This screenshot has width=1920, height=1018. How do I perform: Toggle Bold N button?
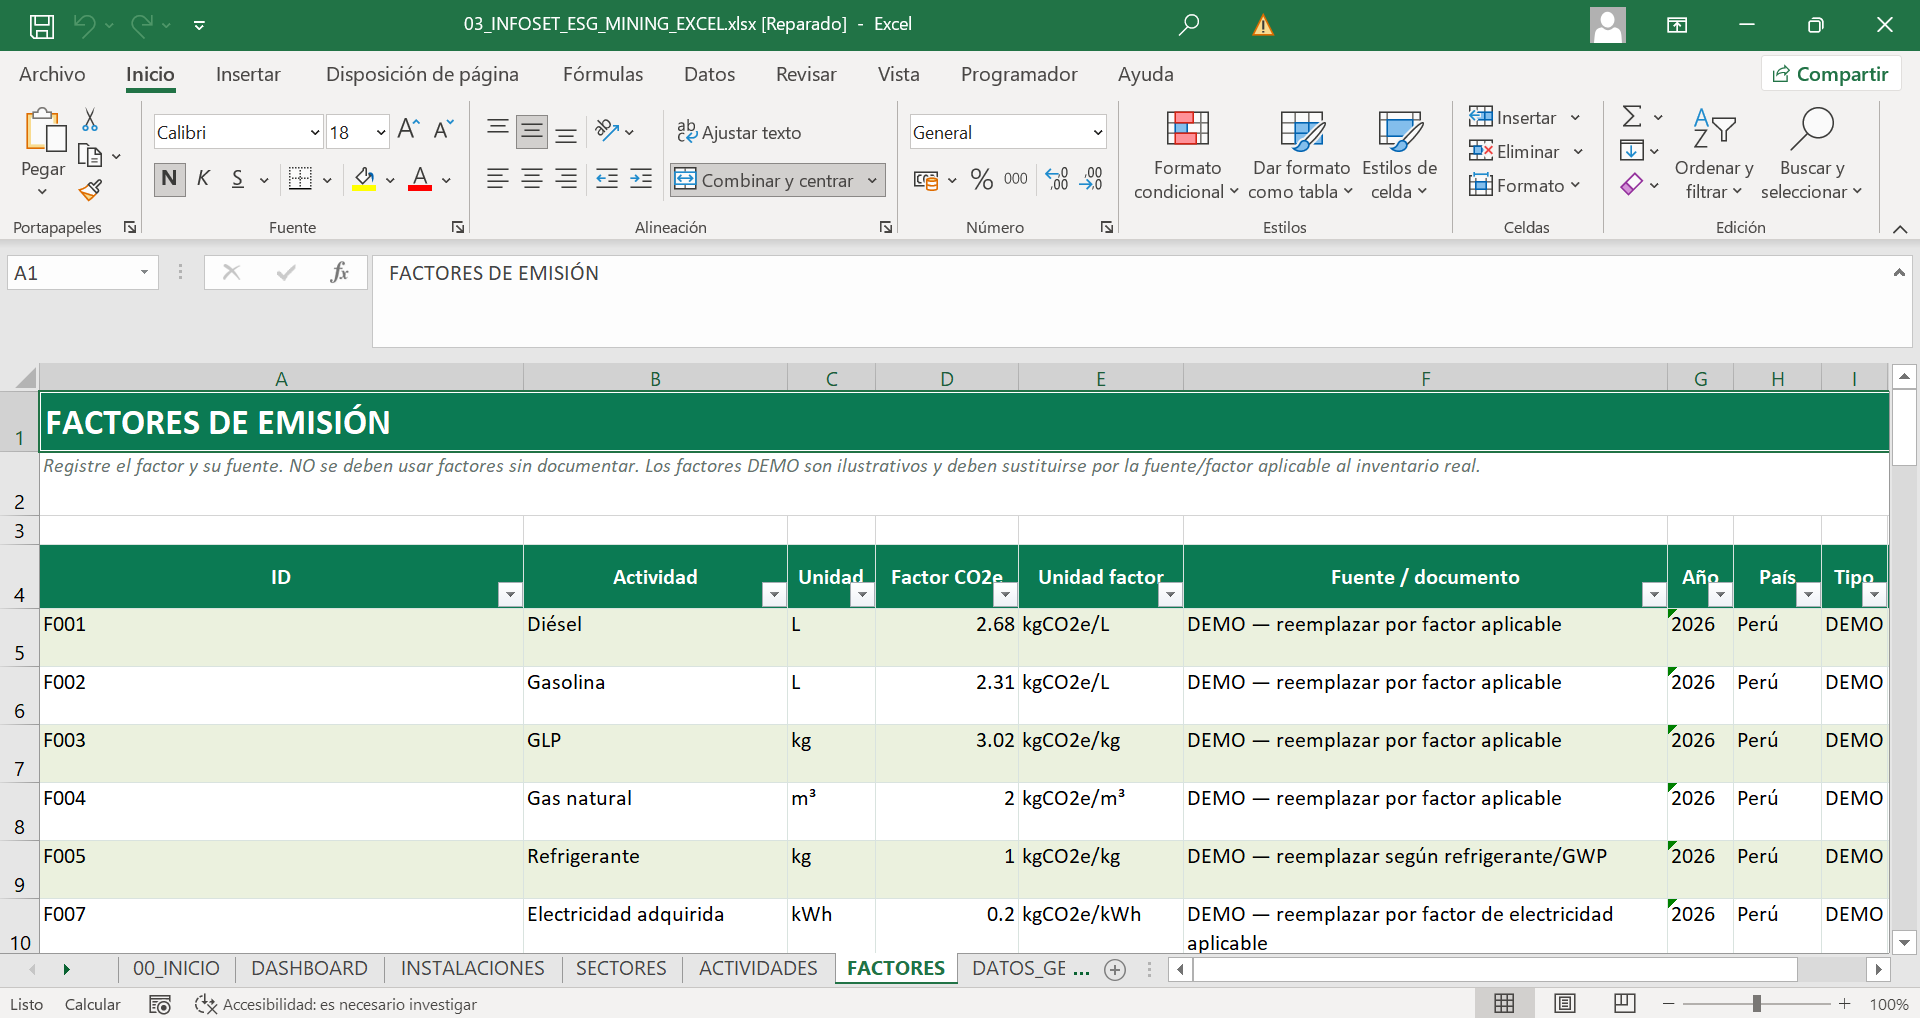tap(169, 179)
